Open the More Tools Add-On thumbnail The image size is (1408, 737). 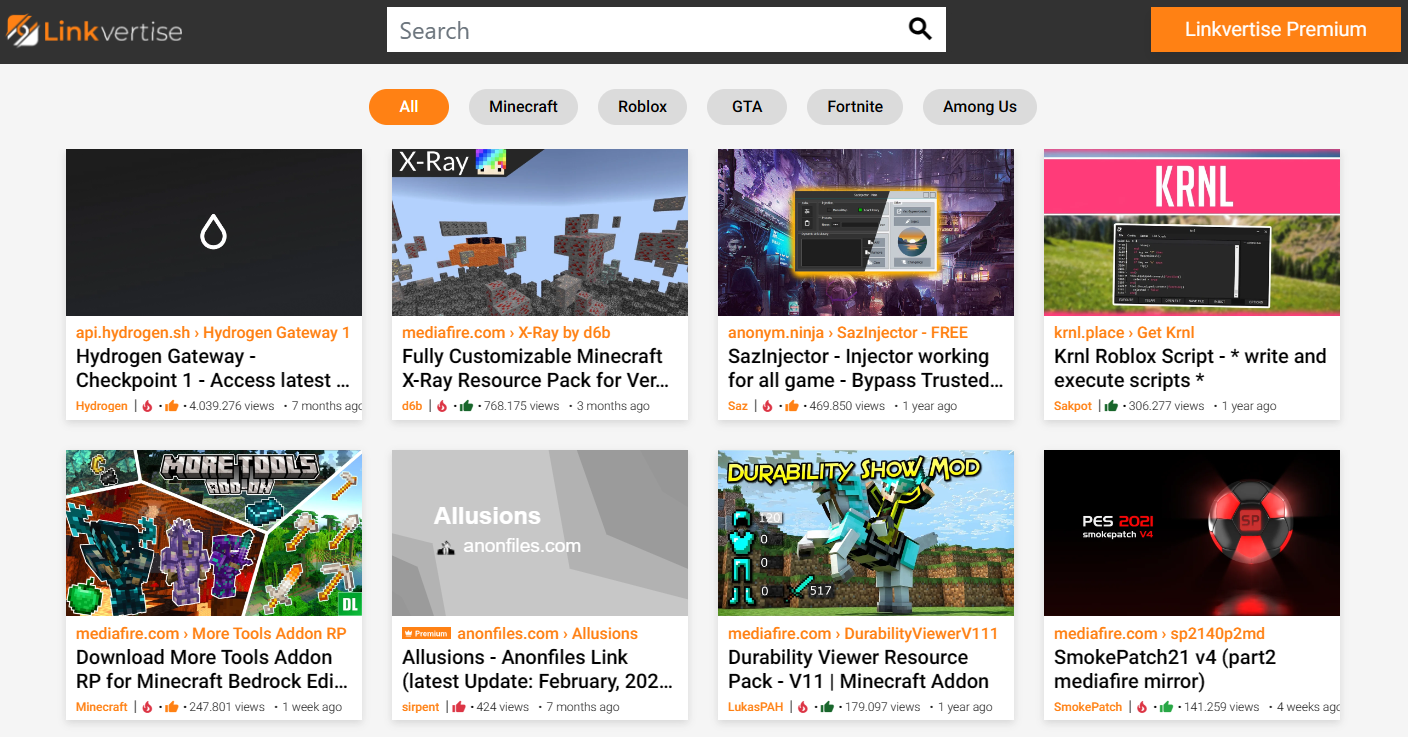pos(214,533)
